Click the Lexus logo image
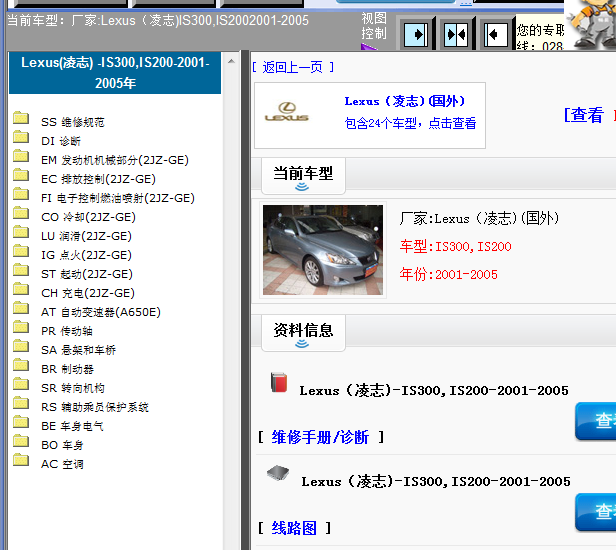Image resolution: width=616 pixels, height=550 pixels. click(x=287, y=112)
